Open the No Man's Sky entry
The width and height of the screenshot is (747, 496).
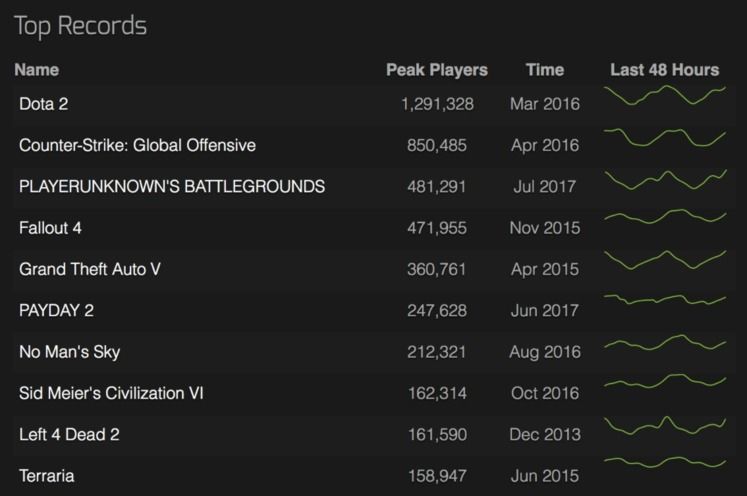tap(69, 352)
